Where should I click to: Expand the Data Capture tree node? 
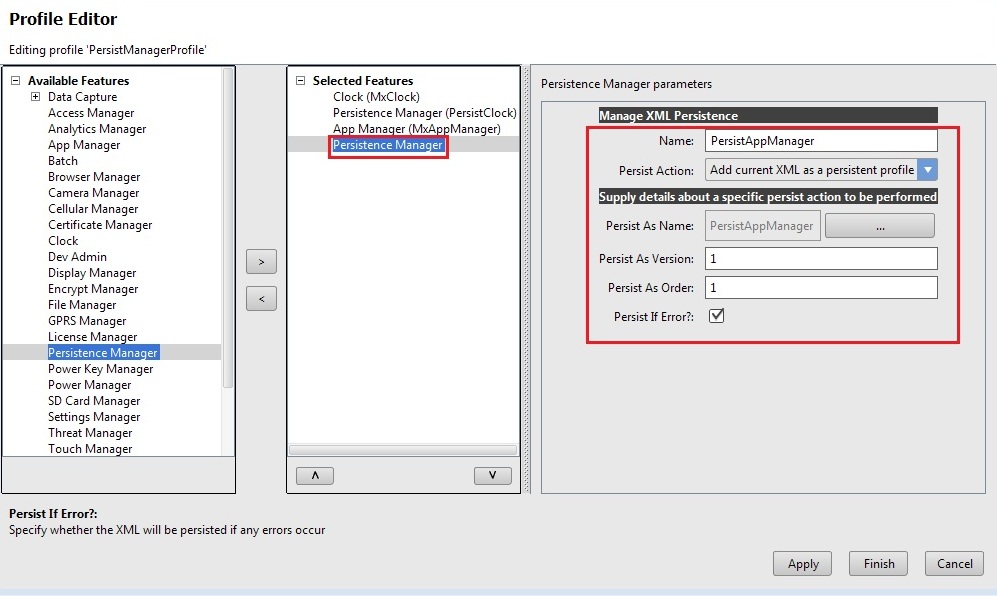[35, 97]
